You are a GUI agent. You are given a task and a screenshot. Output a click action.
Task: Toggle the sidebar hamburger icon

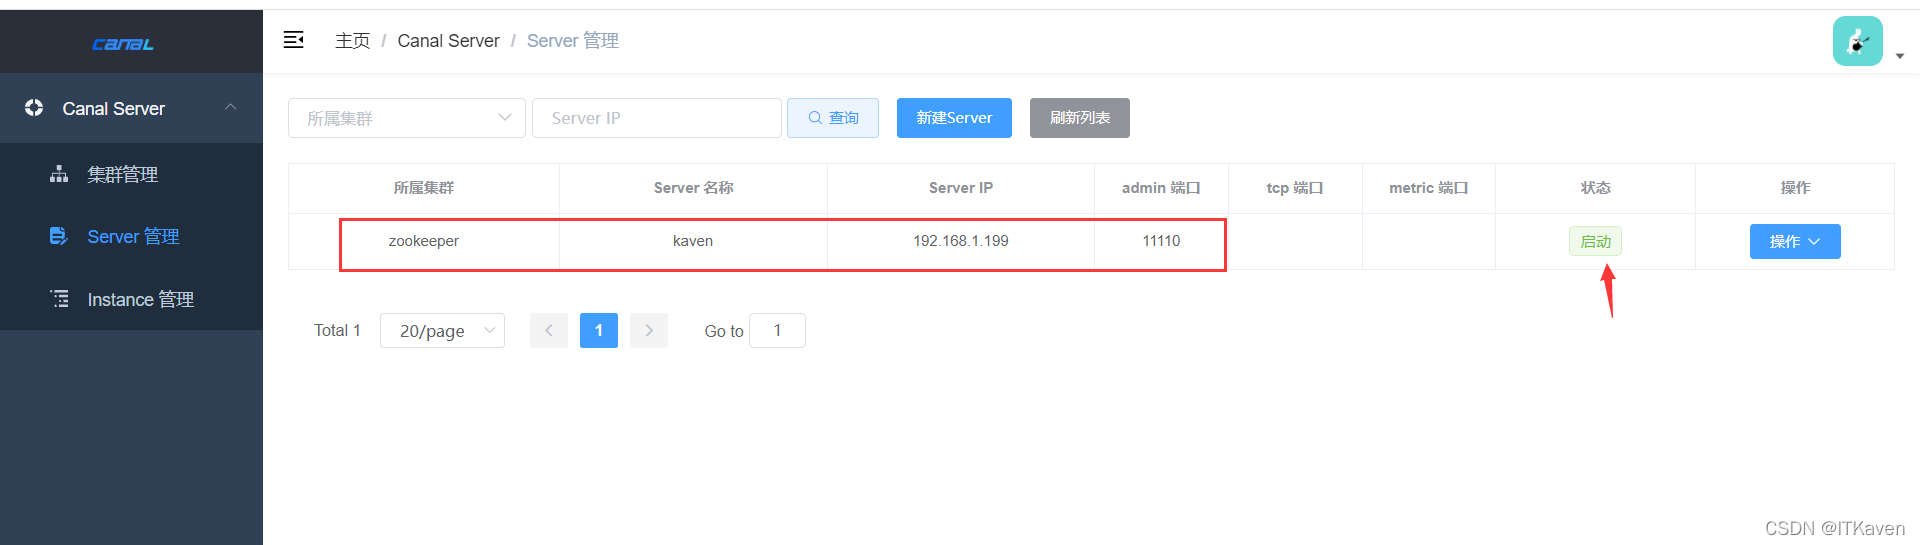[293, 40]
